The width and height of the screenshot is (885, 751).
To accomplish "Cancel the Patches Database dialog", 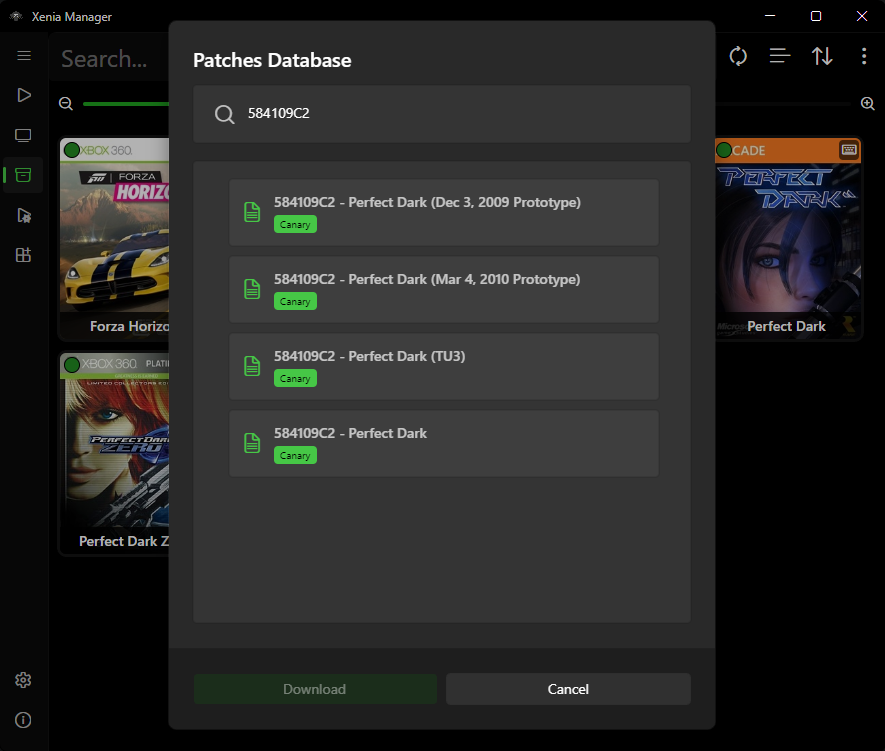I will (568, 689).
